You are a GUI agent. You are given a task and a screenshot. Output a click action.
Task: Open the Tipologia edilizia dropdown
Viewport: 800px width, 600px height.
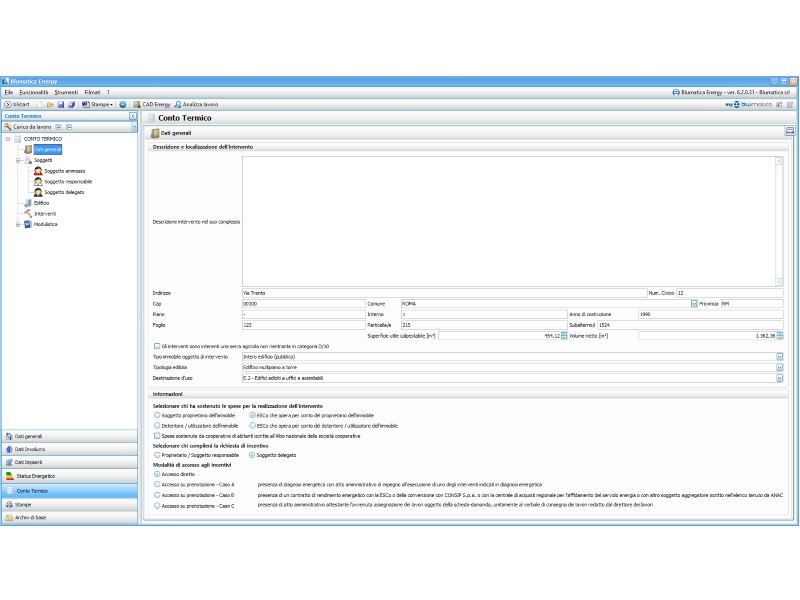[x=780, y=368]
